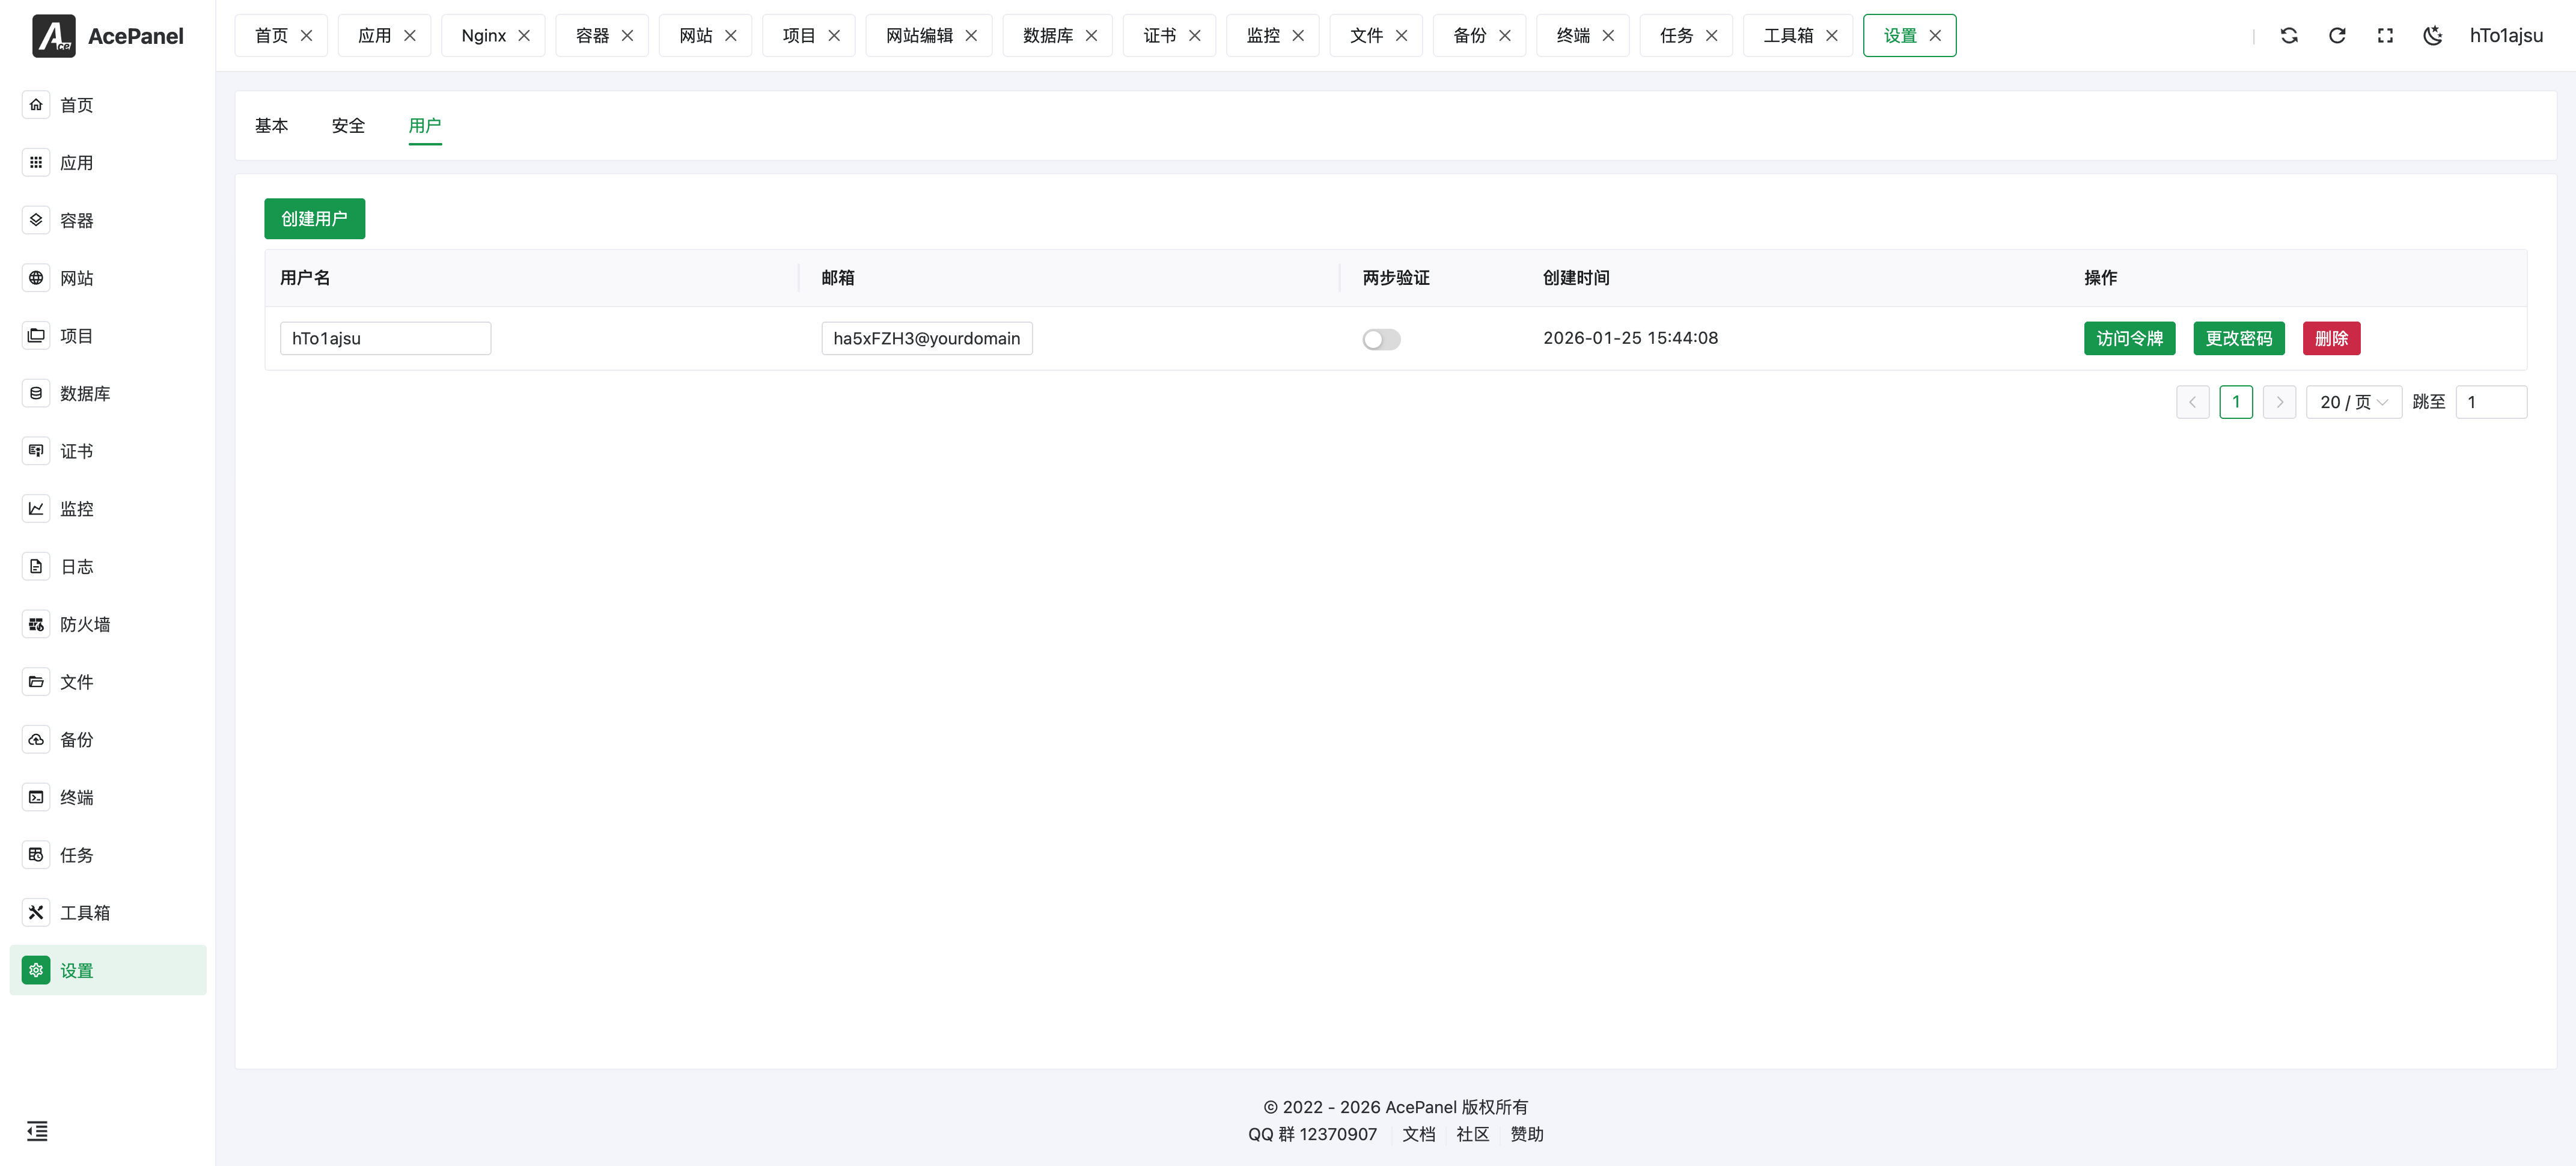Switch to the 基本 tab
The image size is (2576, 1166).
(271, 126)
